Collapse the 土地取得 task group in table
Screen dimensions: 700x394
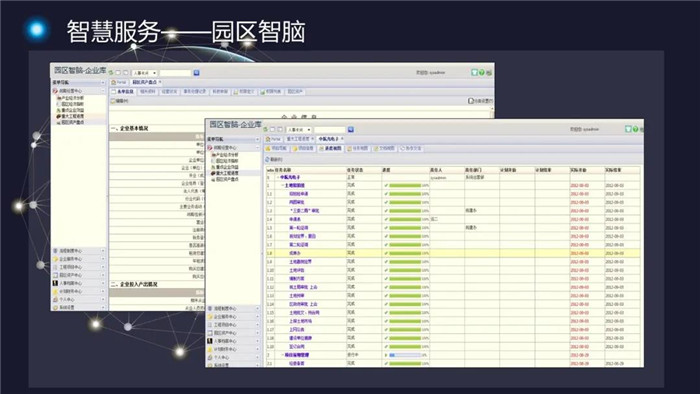coord(282,186)
